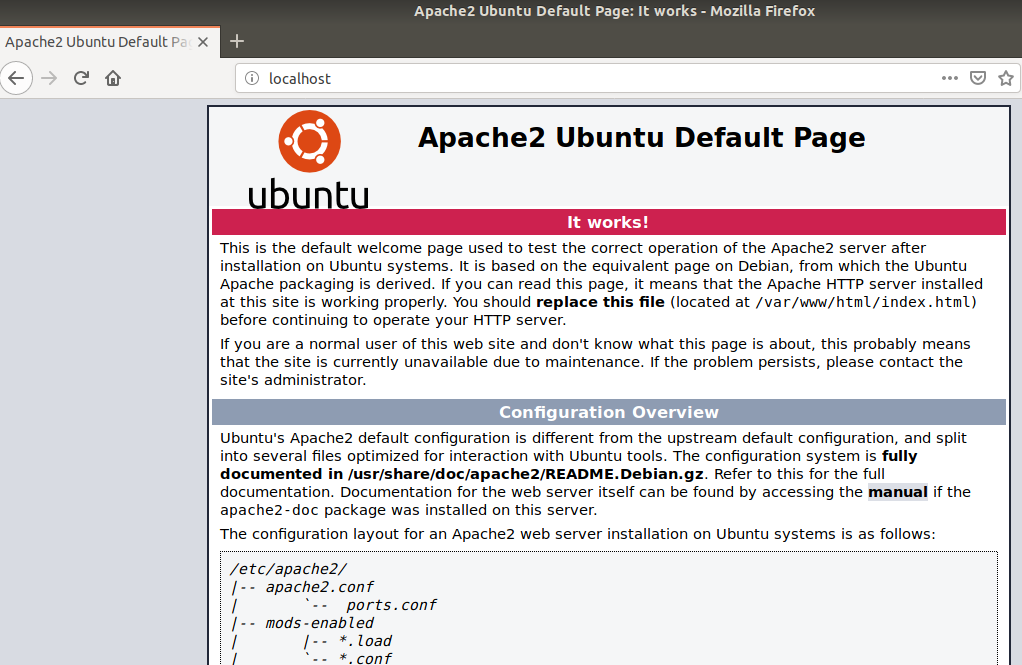Click the forward navigation arrow
The image size is (1022, 665).
[49, 78]
